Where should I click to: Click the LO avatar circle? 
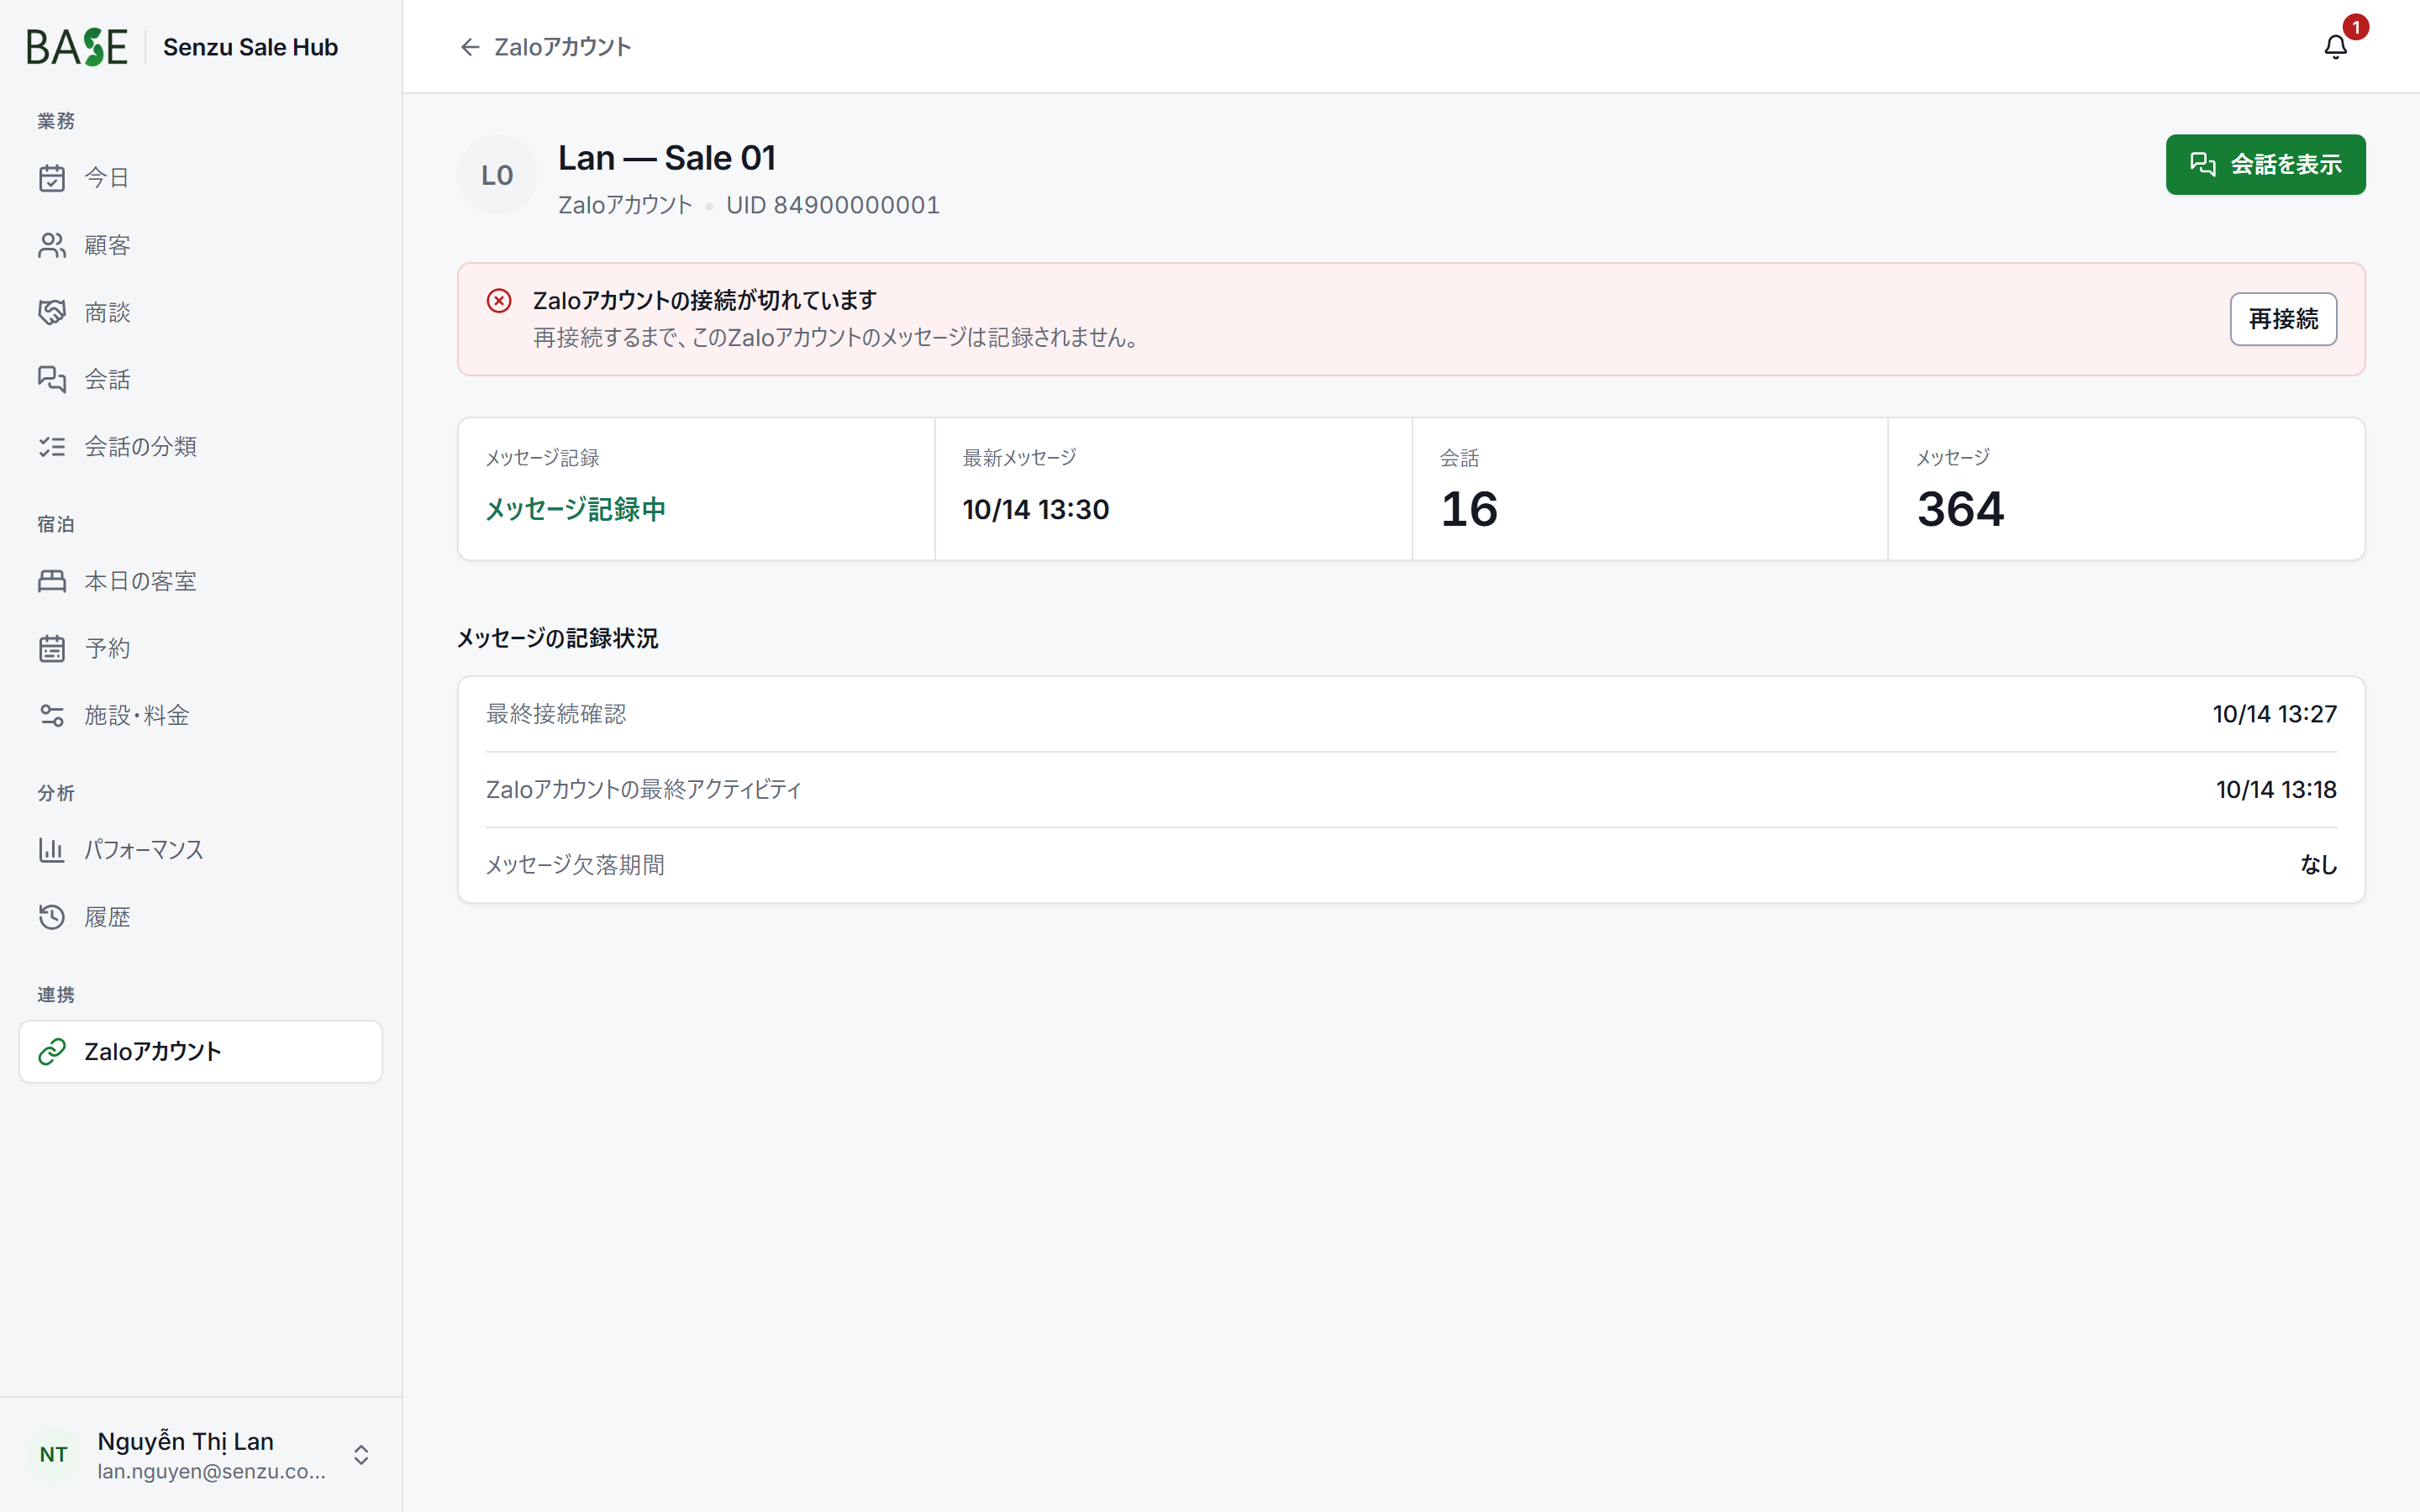(x=497, y=175)
